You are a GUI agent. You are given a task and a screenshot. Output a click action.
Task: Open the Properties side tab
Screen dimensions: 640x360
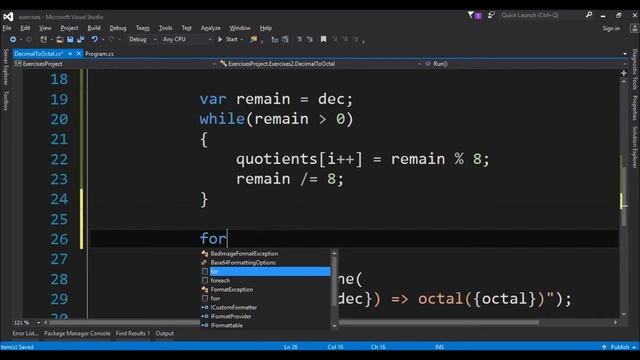point(635,108)
